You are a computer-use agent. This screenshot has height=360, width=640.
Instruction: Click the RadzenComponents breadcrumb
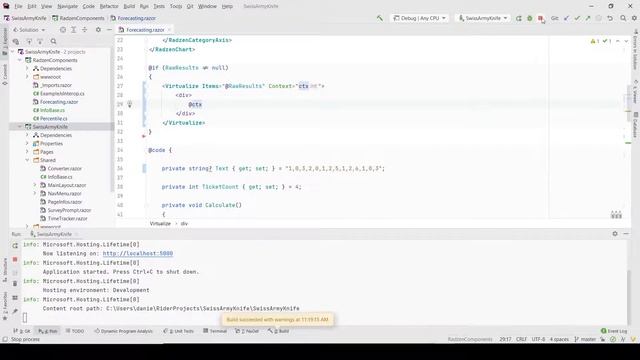tap(78, 18)
